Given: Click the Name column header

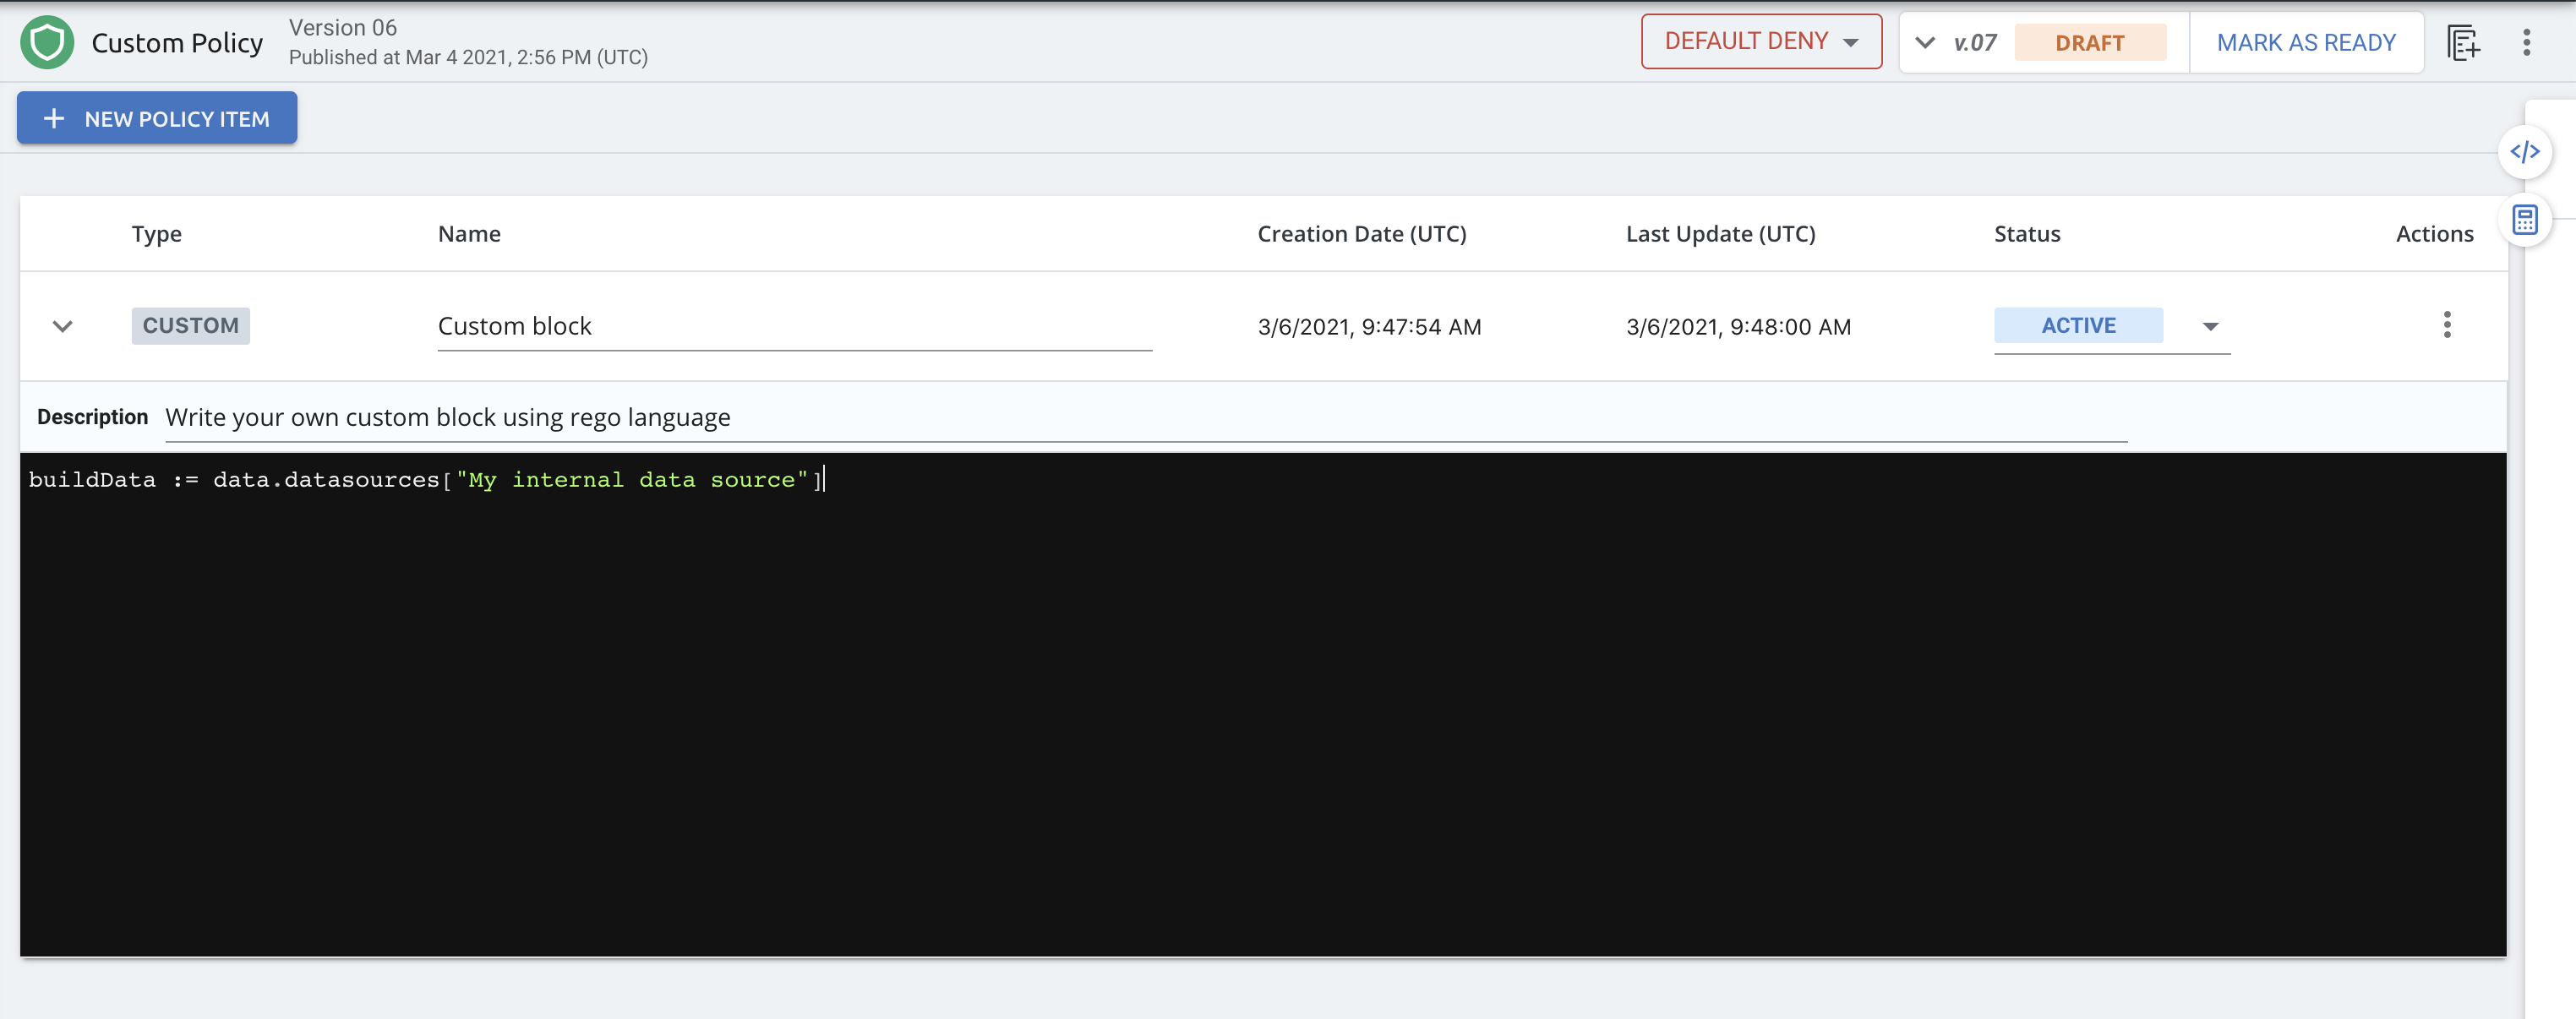Looking at the screenshot, I should (x=469, y=234).
